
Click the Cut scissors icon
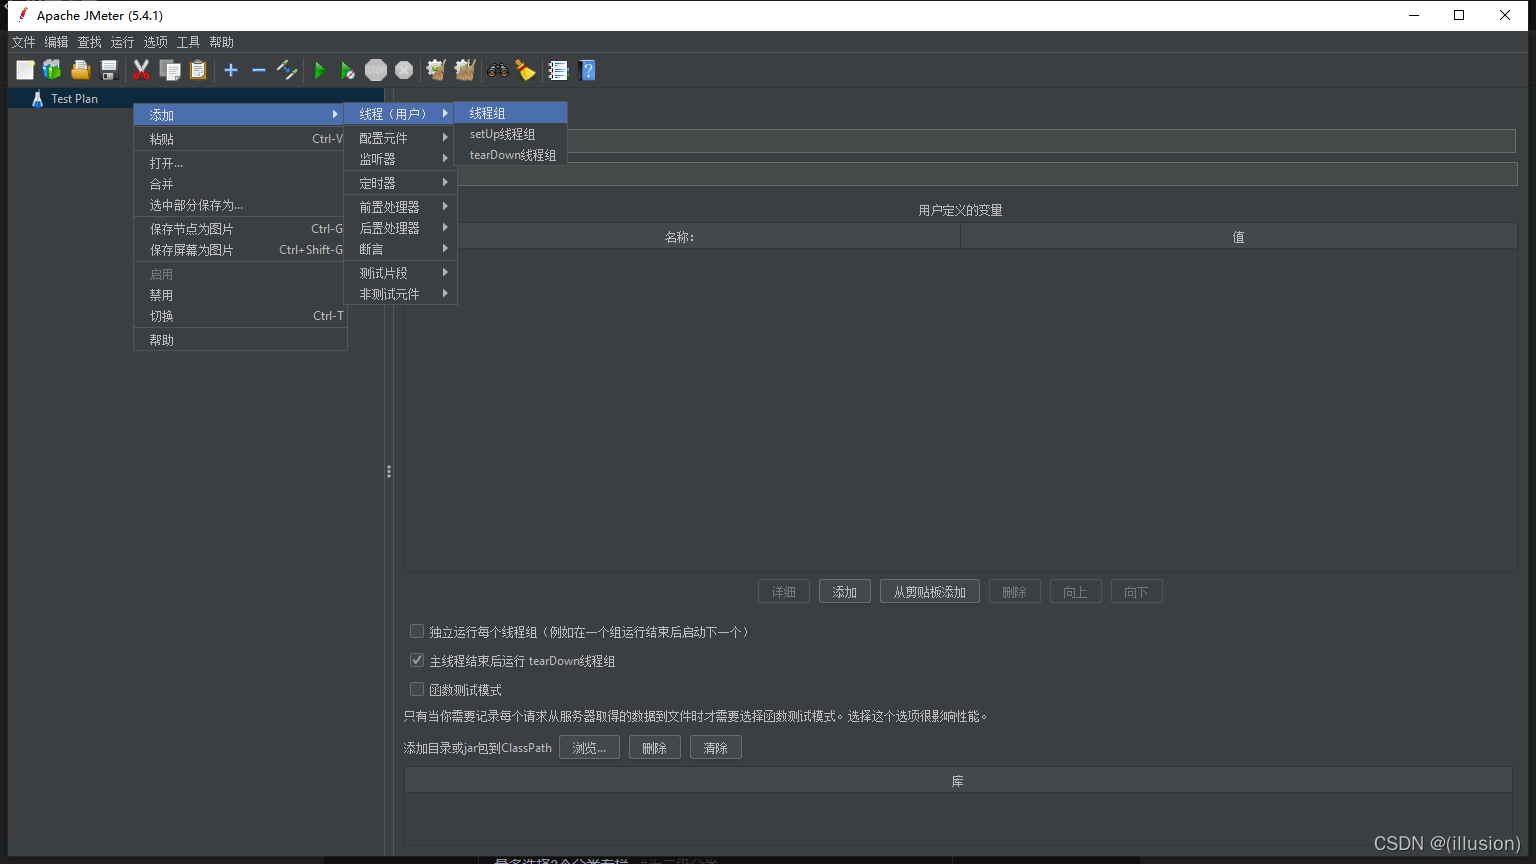141,70
